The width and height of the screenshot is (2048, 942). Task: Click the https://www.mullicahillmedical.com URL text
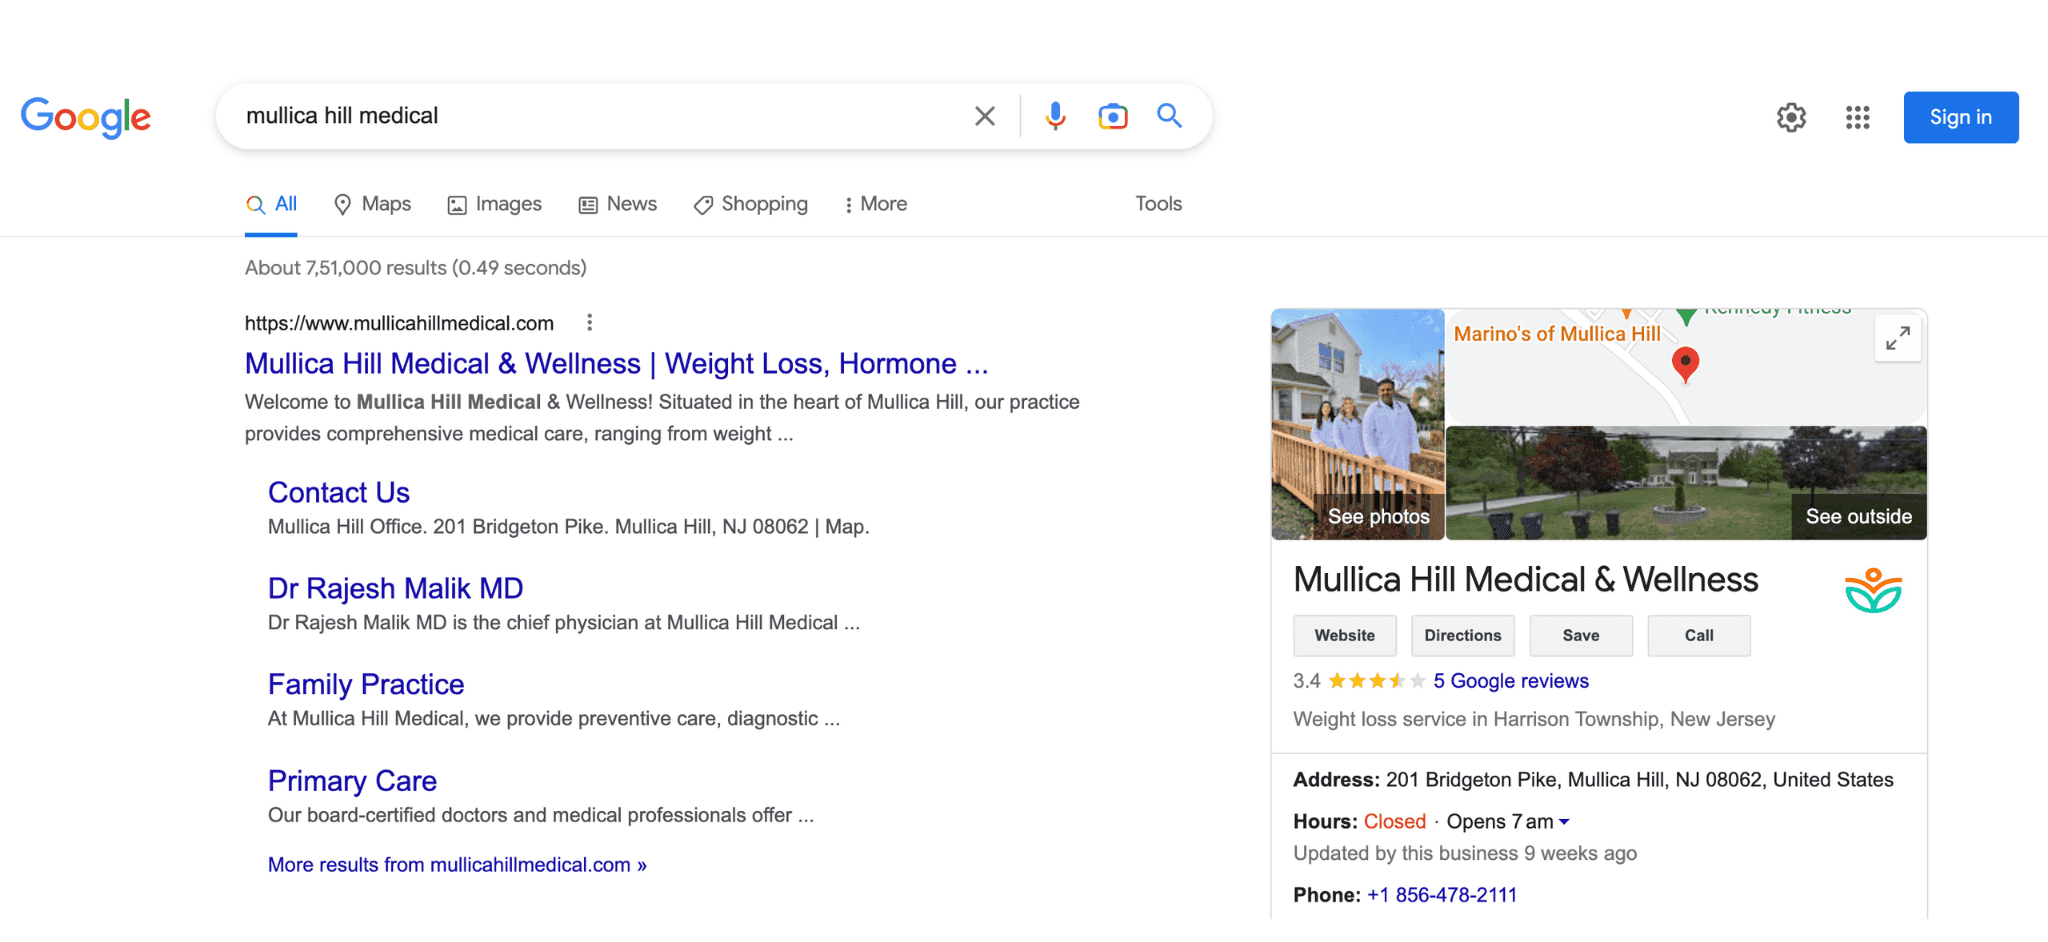point(399,323)
